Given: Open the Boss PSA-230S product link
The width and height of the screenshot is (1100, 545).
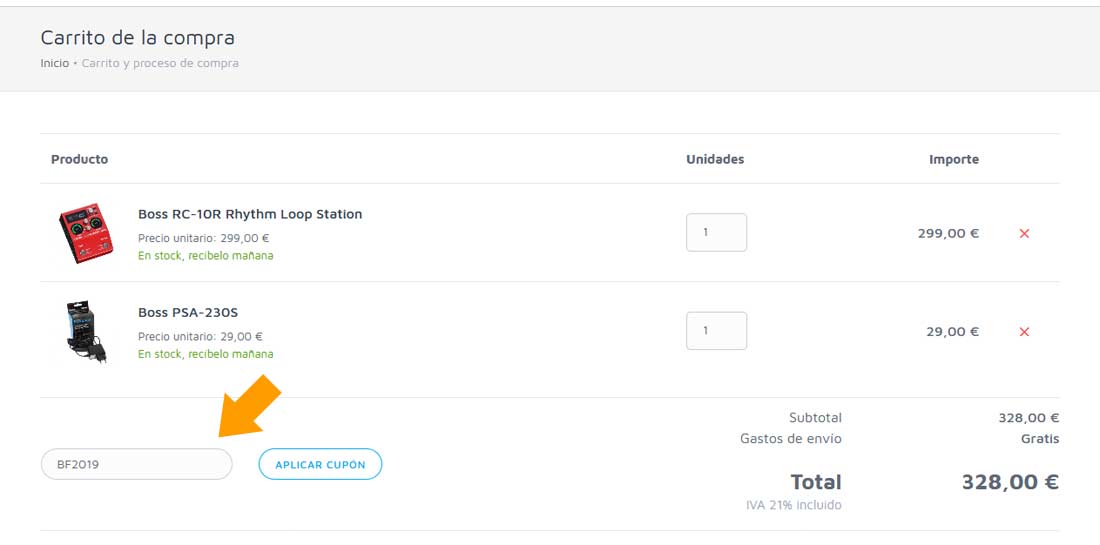Looking at the screenshot, I should point(188,312).
